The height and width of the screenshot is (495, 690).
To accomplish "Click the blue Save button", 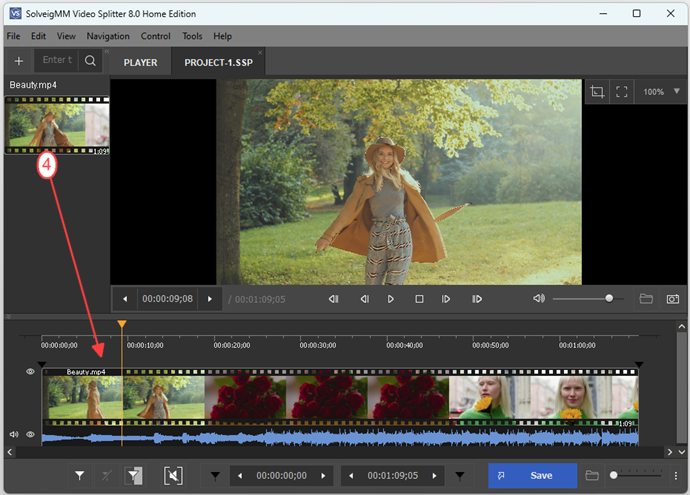I will click(532, 476).
